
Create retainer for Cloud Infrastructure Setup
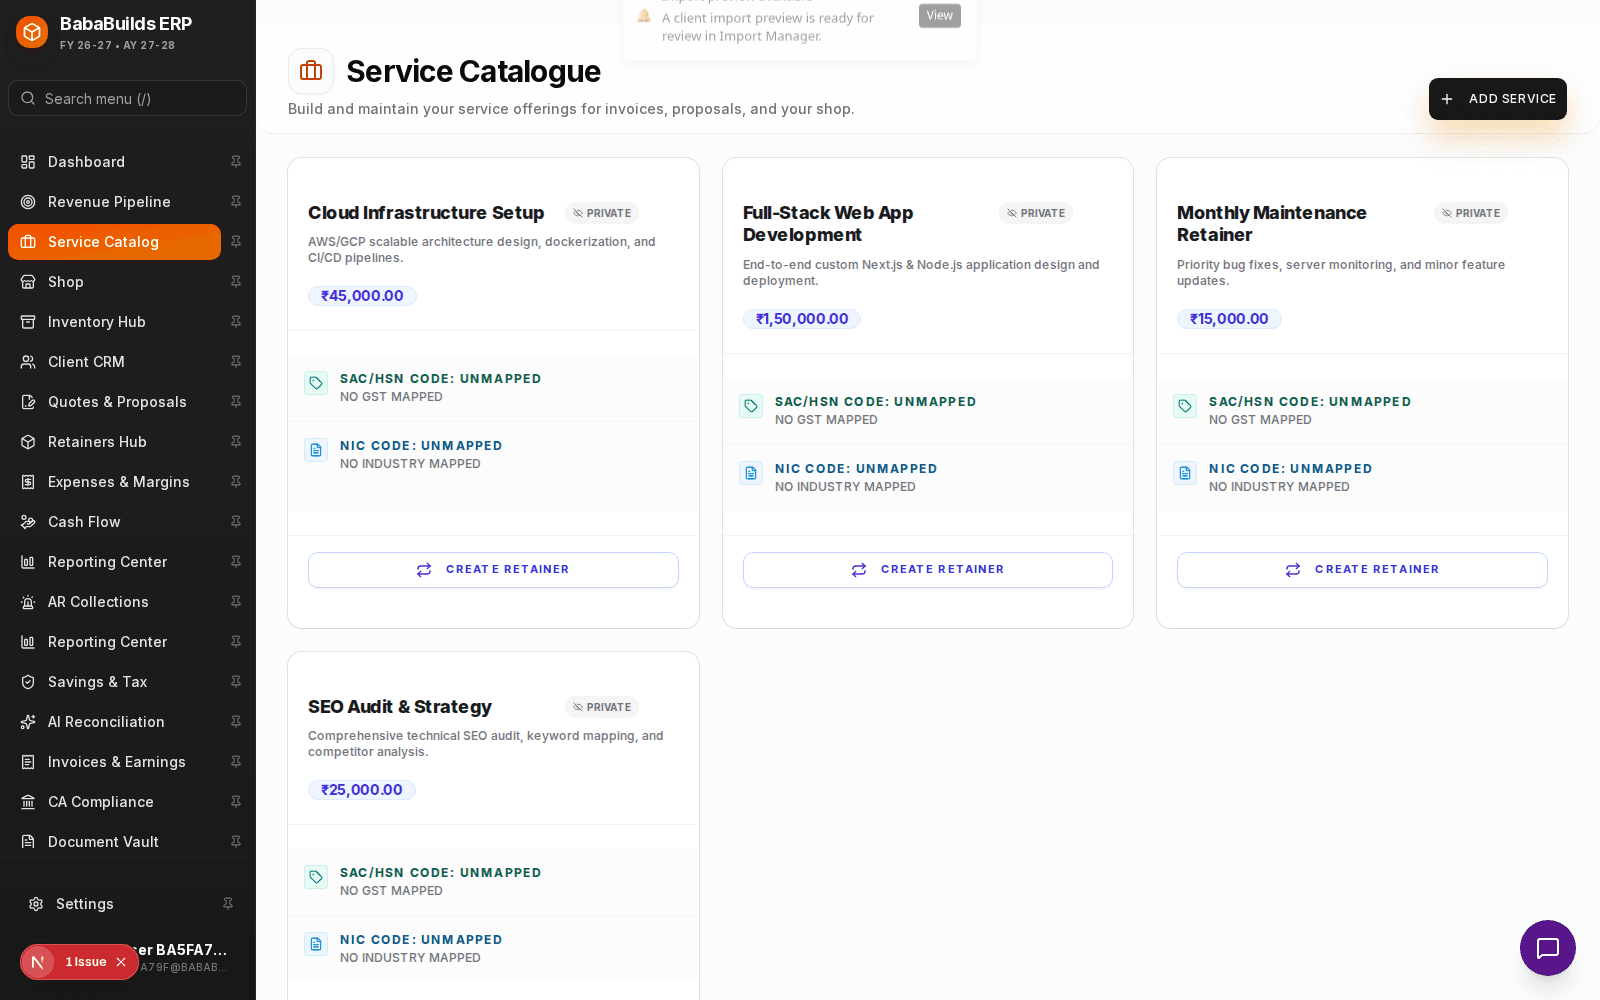(x=493, y=570)
